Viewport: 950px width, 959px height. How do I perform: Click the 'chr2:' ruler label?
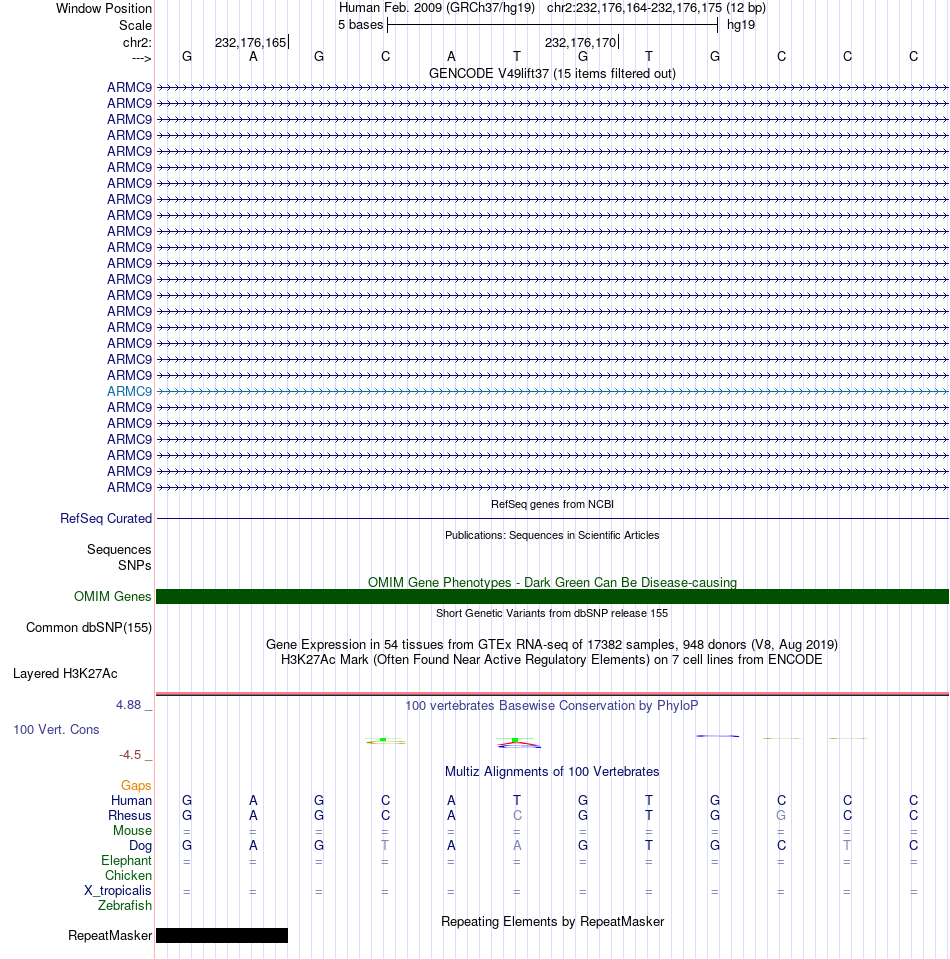point(137,42)
